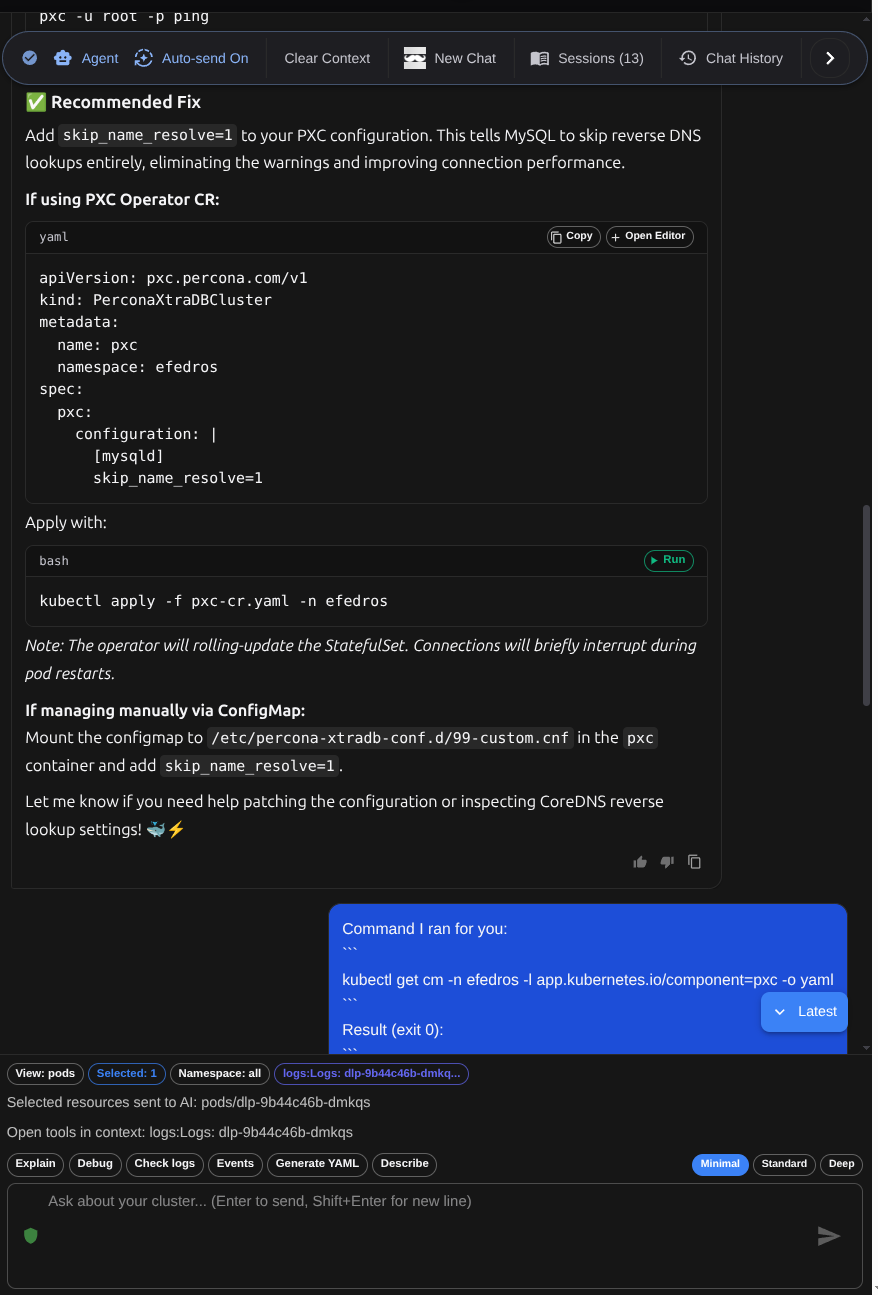This screenshot has height=1295, width=878.
Task: Select Standard response depth
Action: 784,1164
